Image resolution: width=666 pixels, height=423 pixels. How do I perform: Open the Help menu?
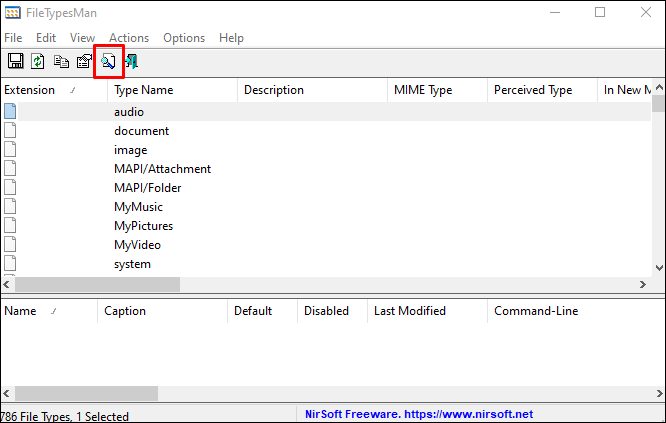pyautogui.click(x=231, y=38)
